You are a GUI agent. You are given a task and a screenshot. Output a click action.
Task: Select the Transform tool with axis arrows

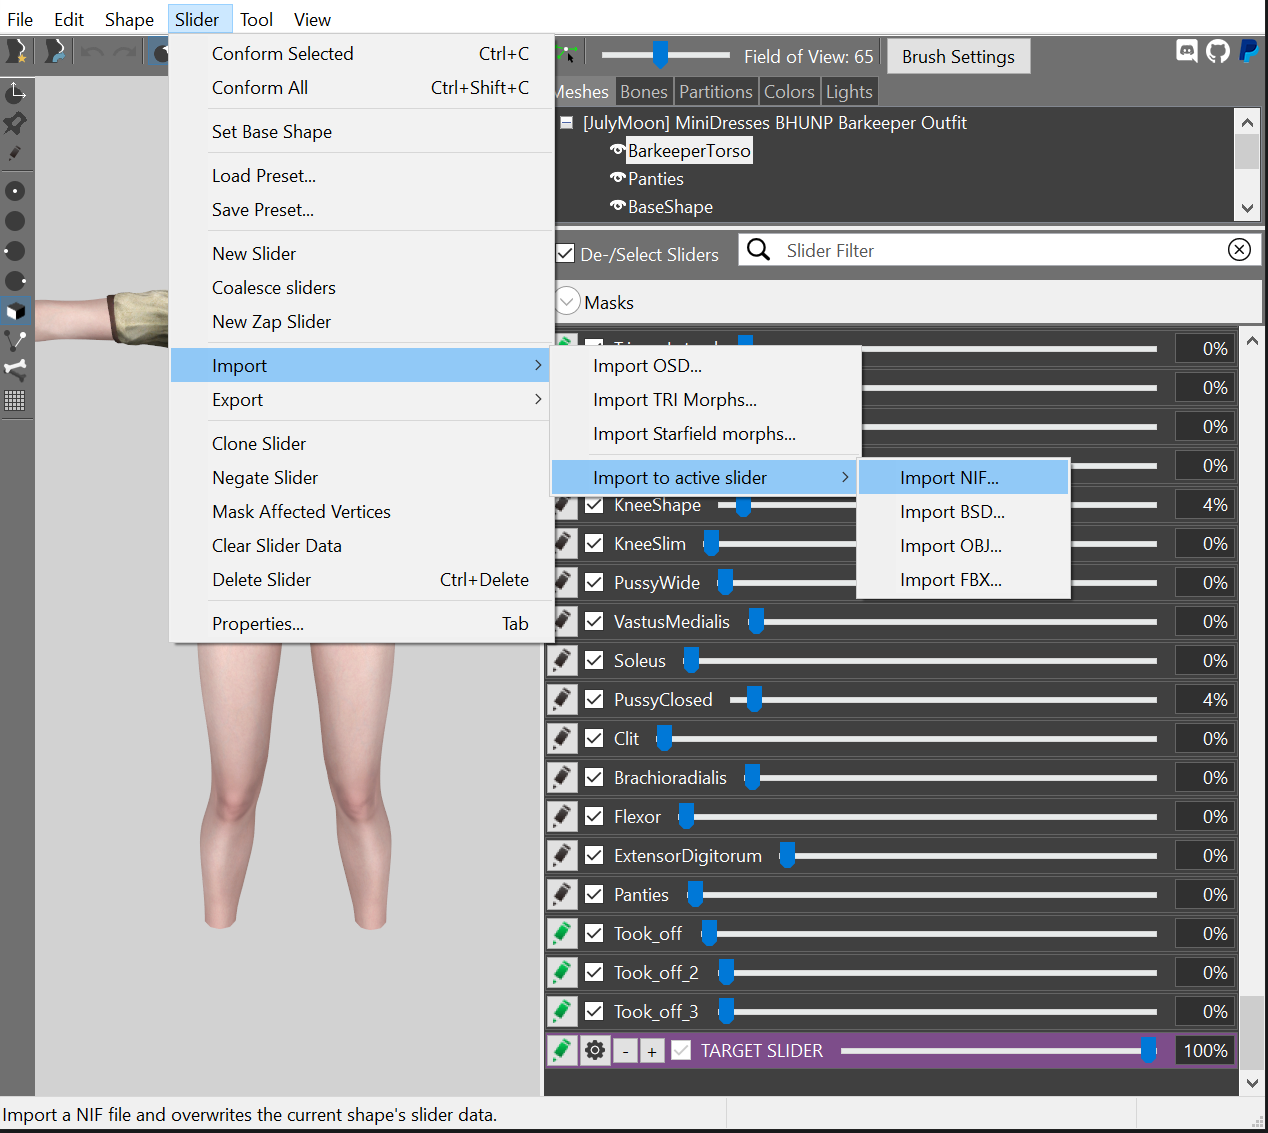[16, 93]
